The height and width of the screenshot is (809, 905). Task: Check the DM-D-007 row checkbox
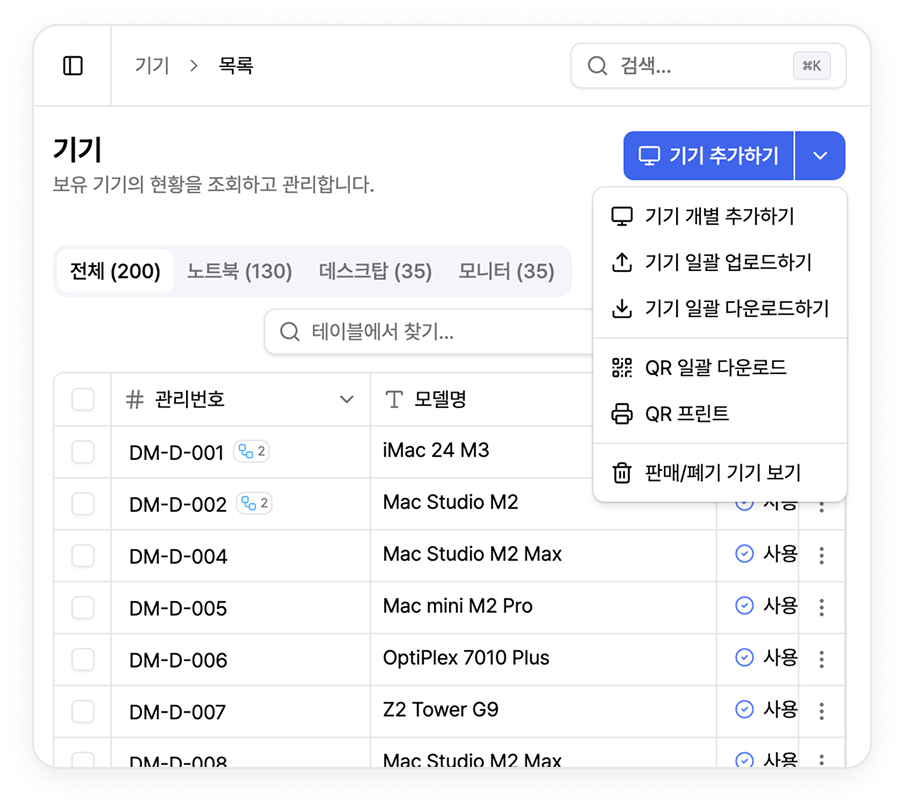click(83, 711)
